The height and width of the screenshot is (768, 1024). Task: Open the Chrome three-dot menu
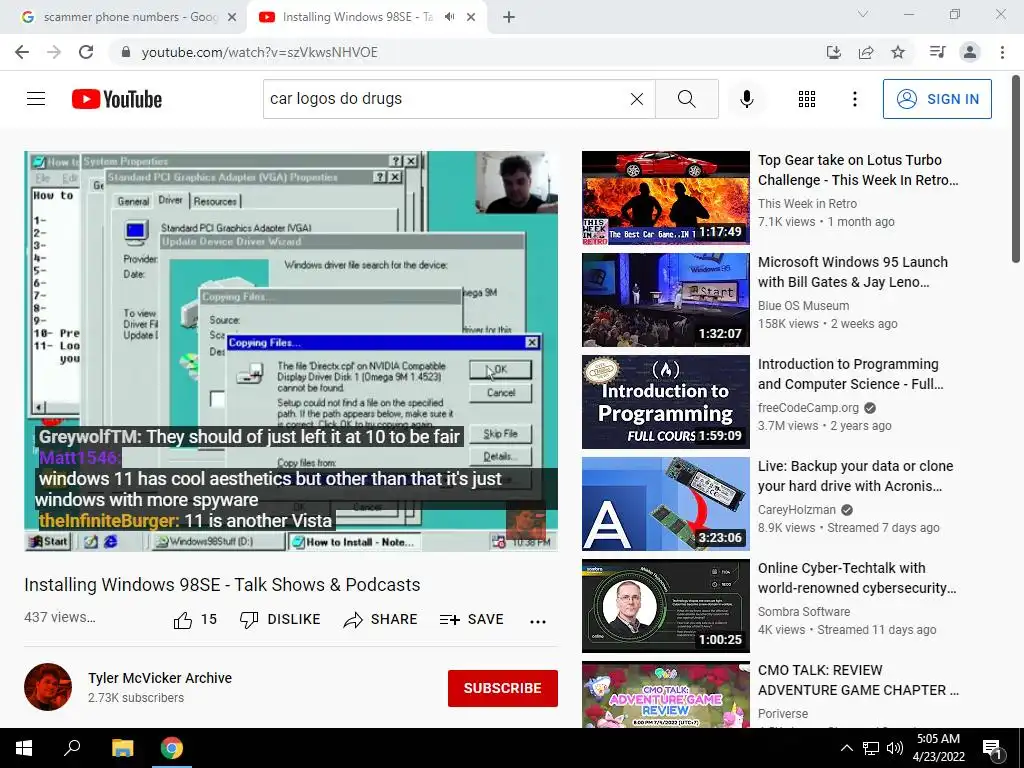pyautogui.click(x=1002, y=52)
